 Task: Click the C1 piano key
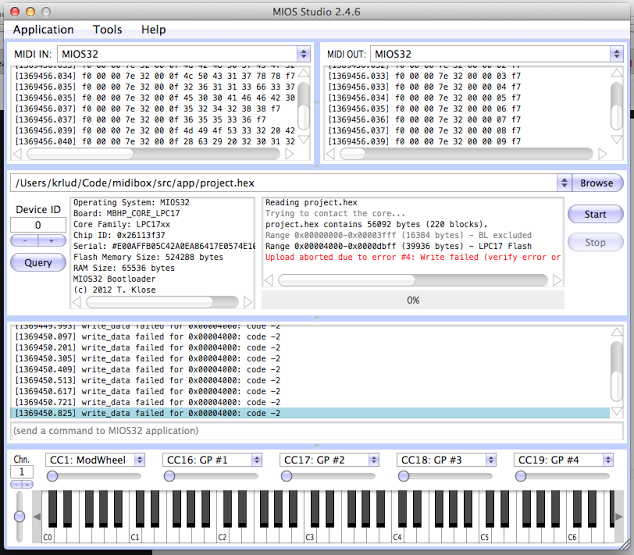[x=135, y=534]
